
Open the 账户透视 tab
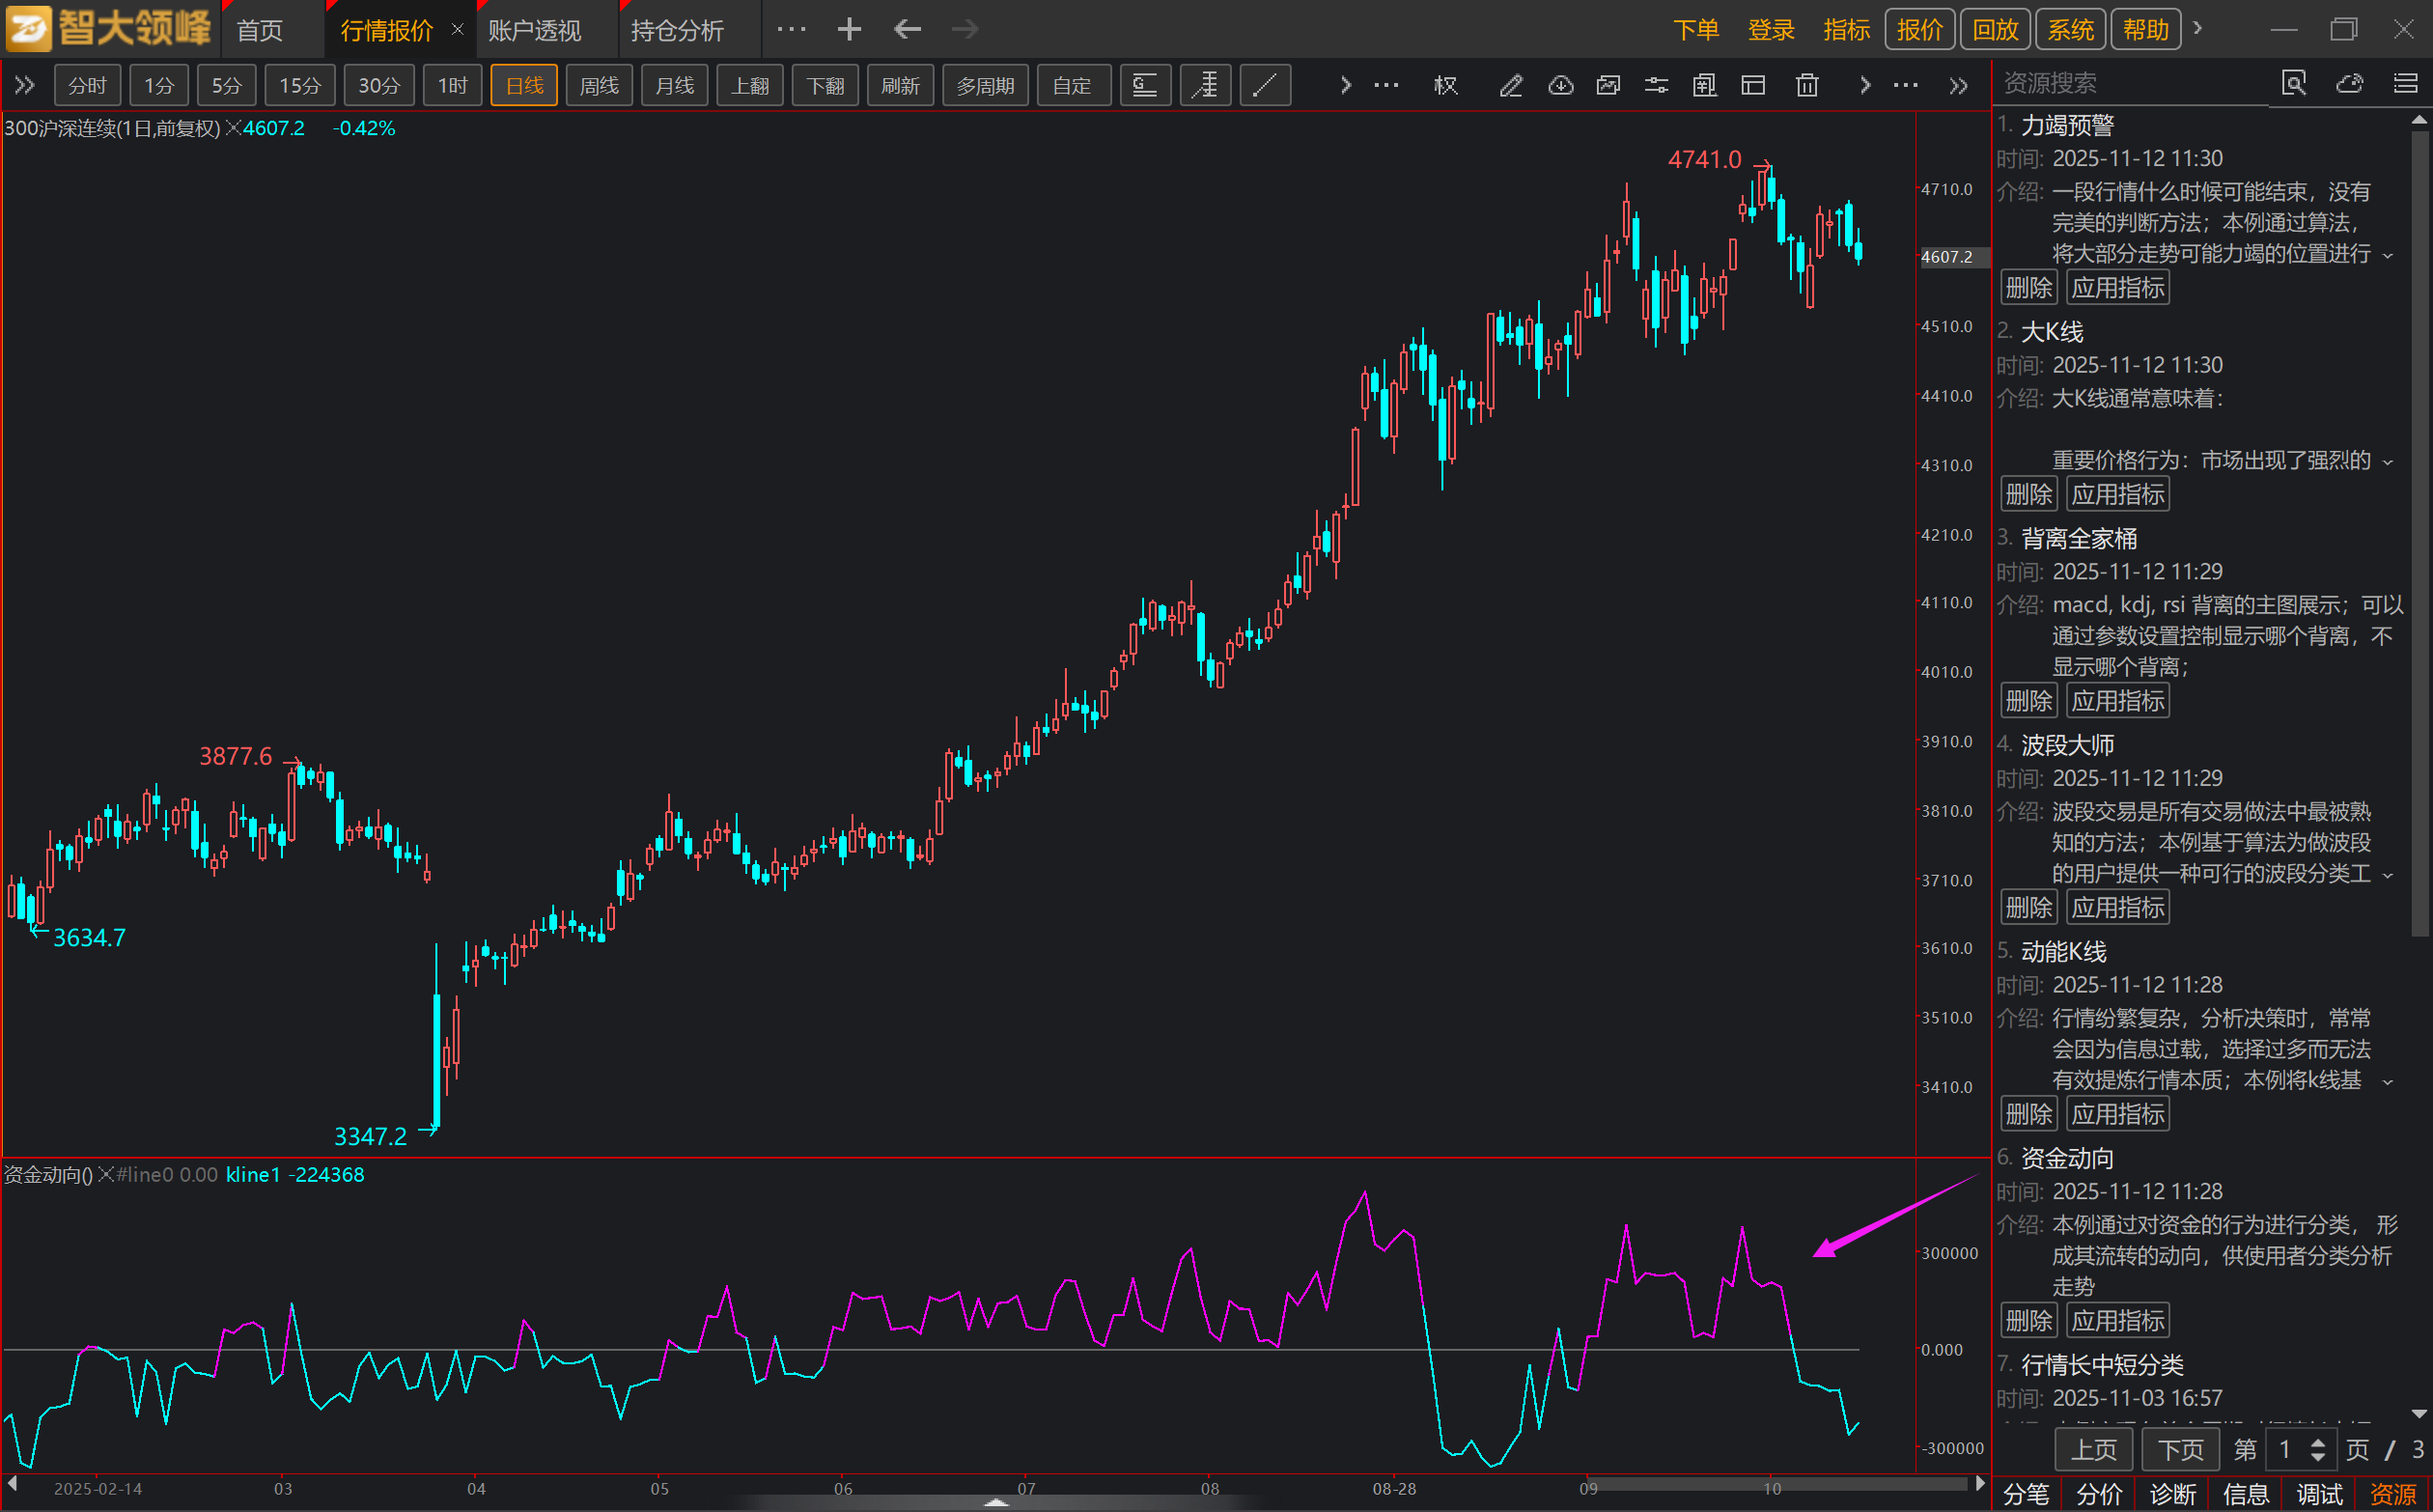pyautogui.click(x=534, y=30)
